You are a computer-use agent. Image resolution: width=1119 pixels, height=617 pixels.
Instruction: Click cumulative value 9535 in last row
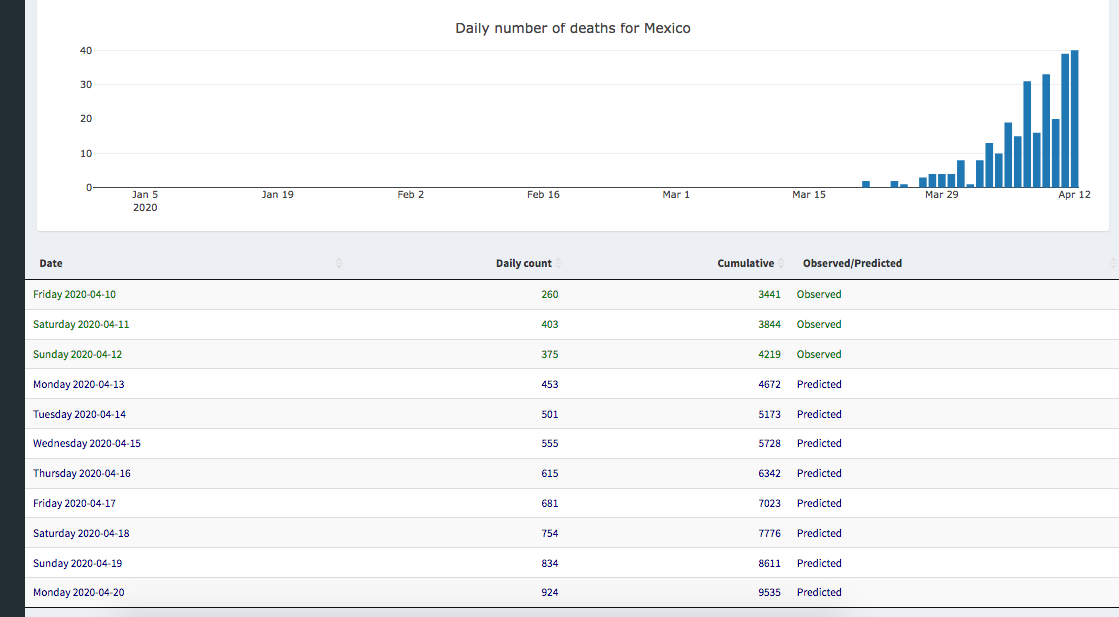pyautogui.click(x=769, y=593)
